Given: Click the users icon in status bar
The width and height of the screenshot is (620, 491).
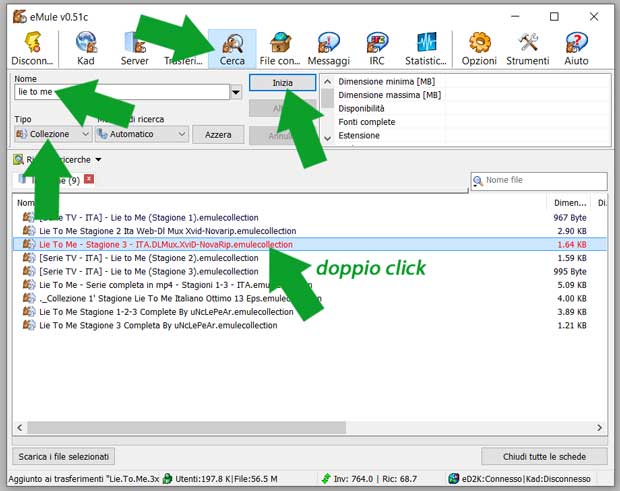Looking at the screenshot, I should [x=168, y=478].
